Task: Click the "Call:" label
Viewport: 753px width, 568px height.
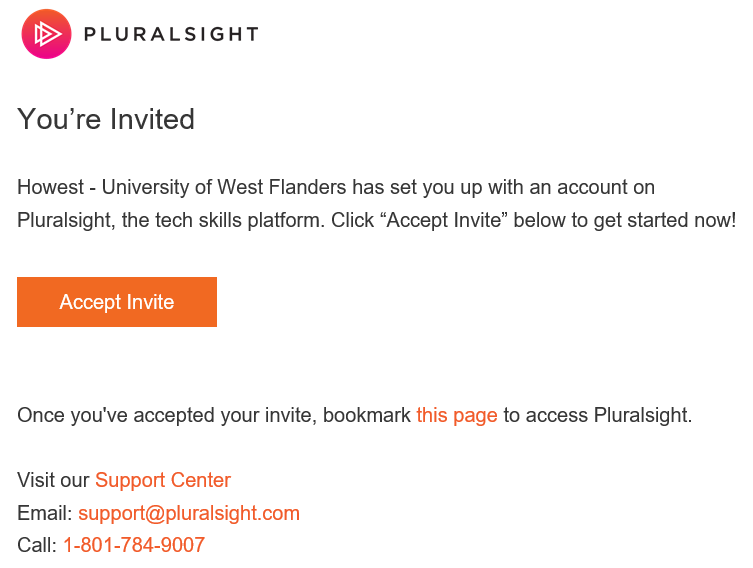Action: click(37, 545)
